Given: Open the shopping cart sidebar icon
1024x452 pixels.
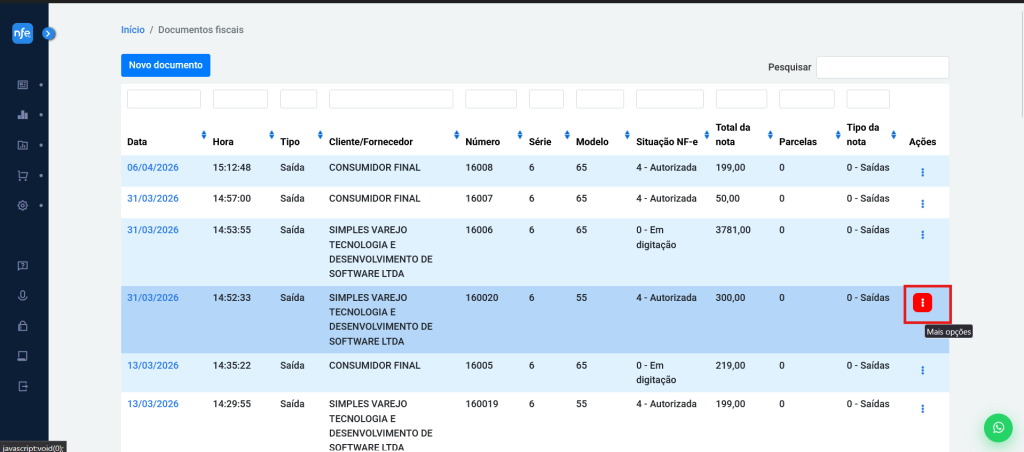Looking at the screenshot, I should coord(23,175).
